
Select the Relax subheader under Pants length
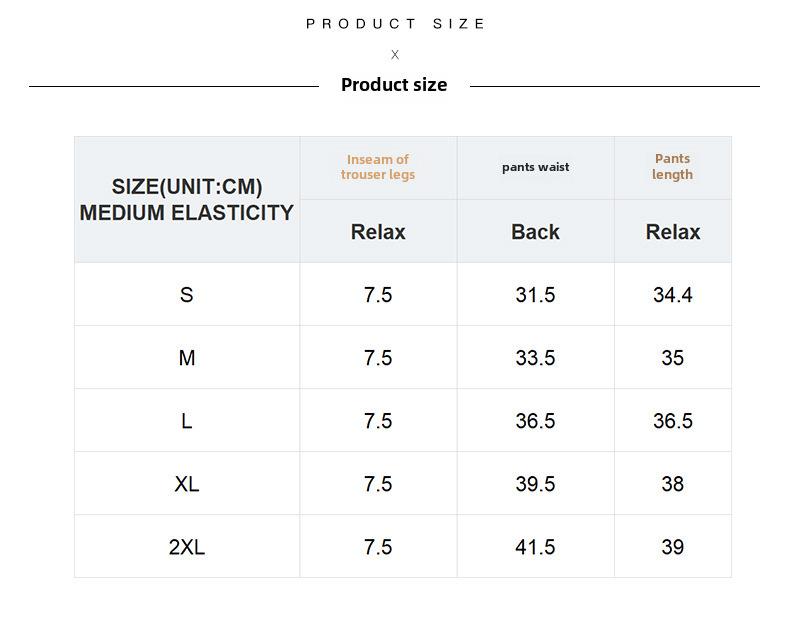[x=673, y=231]
